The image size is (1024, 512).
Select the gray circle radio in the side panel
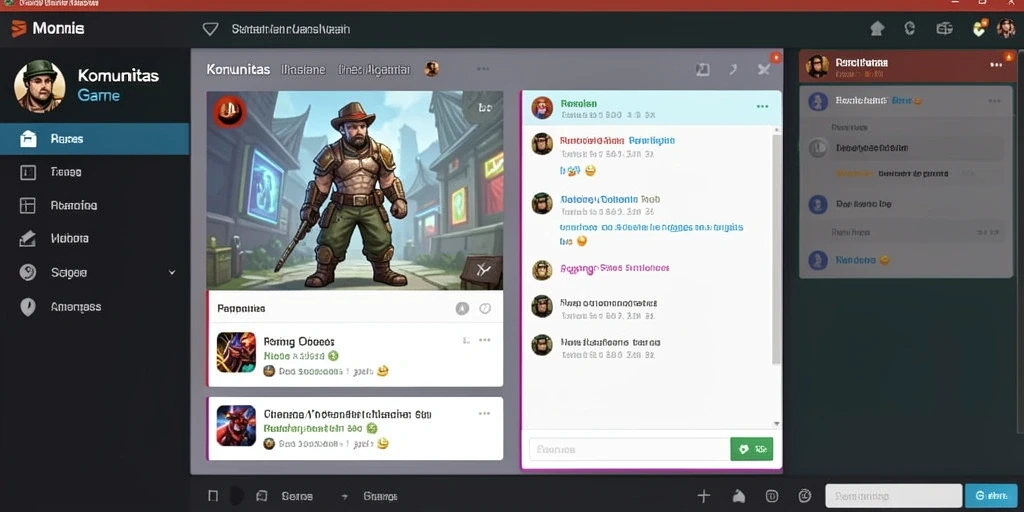[818, 148]
